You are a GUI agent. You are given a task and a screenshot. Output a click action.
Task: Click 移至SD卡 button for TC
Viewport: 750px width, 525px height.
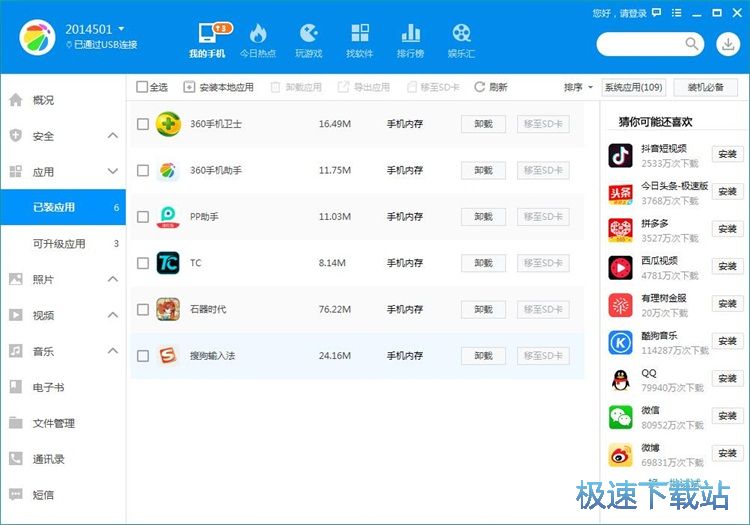(543, 263)
